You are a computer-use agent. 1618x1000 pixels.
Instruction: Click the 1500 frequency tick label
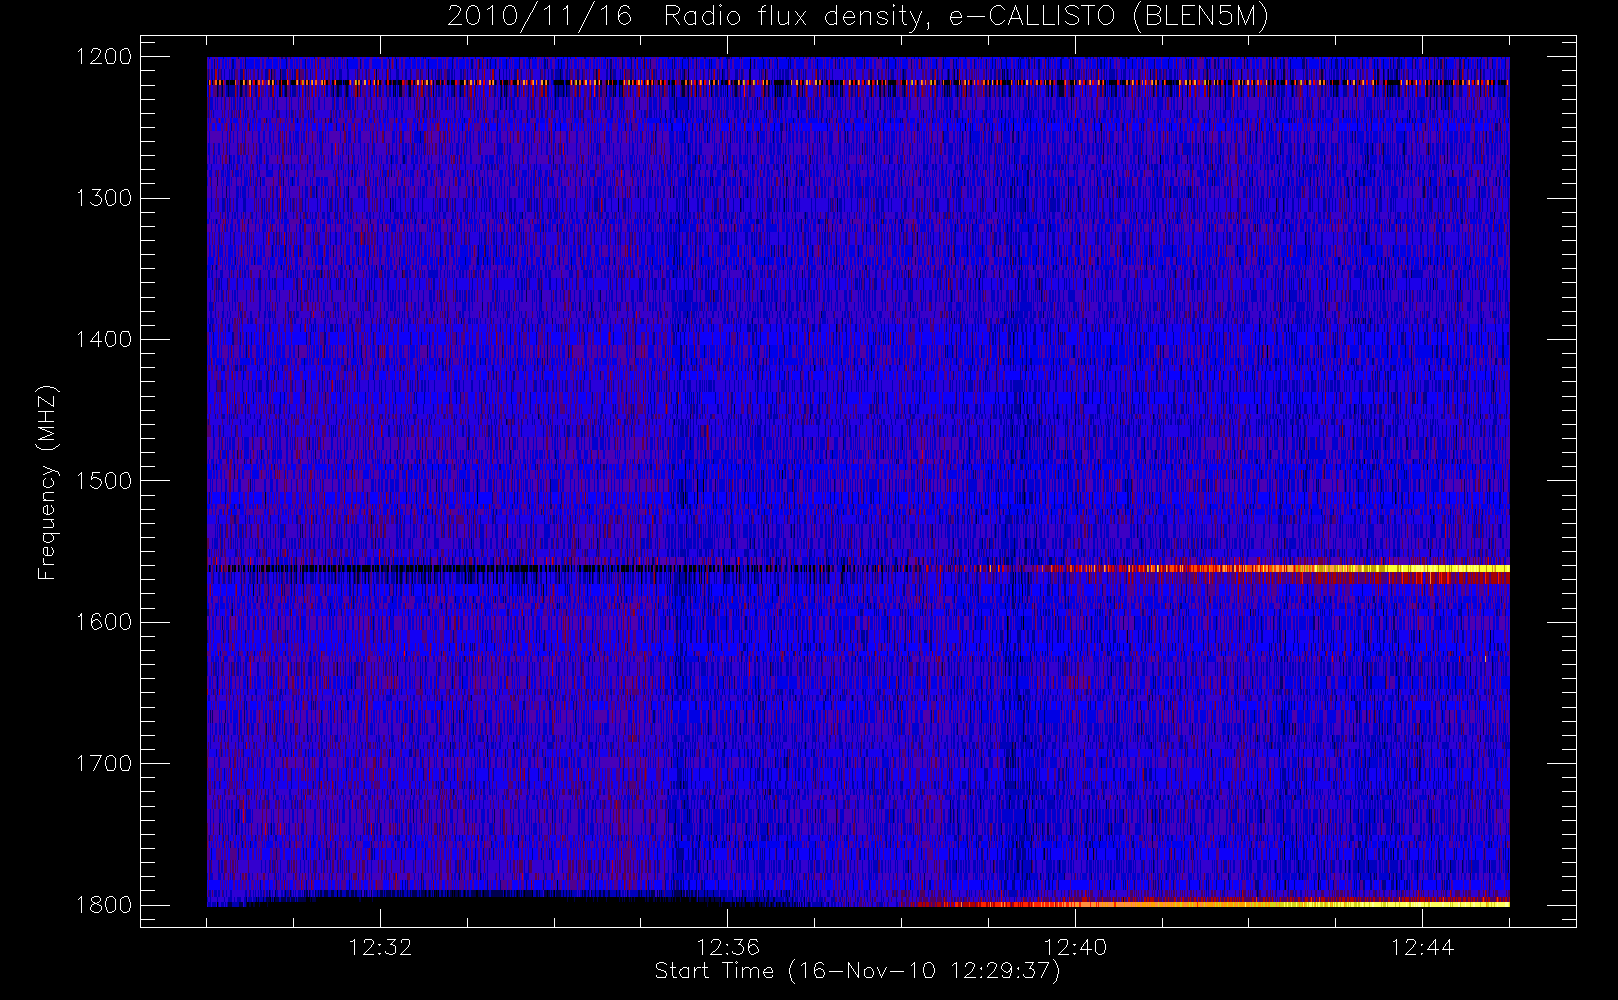pyautogui.click(x=104, y=481)
